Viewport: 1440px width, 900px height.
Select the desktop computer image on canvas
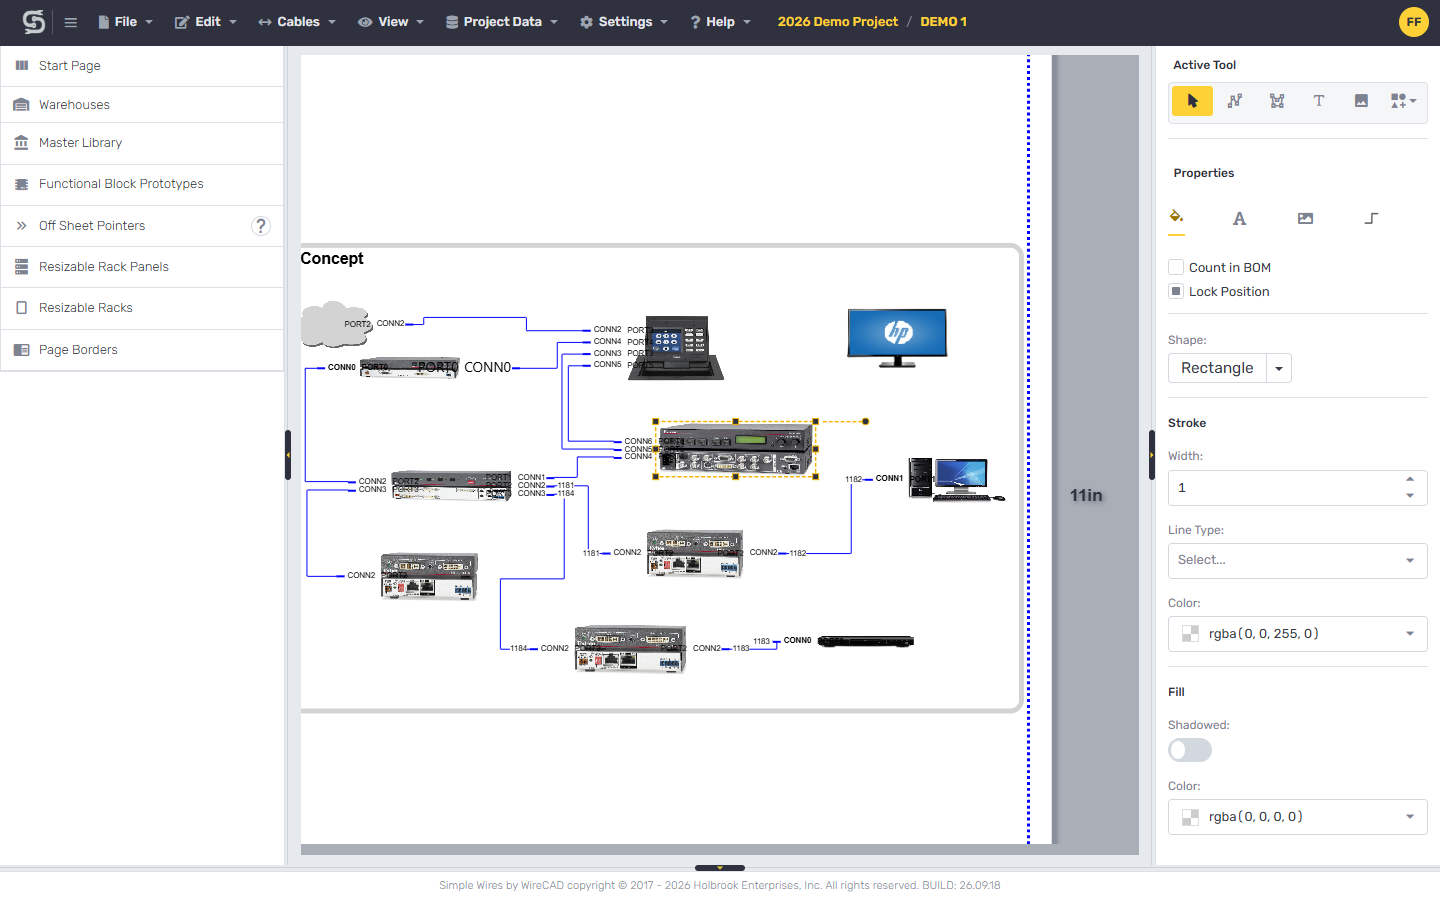(x=955, y=479)
